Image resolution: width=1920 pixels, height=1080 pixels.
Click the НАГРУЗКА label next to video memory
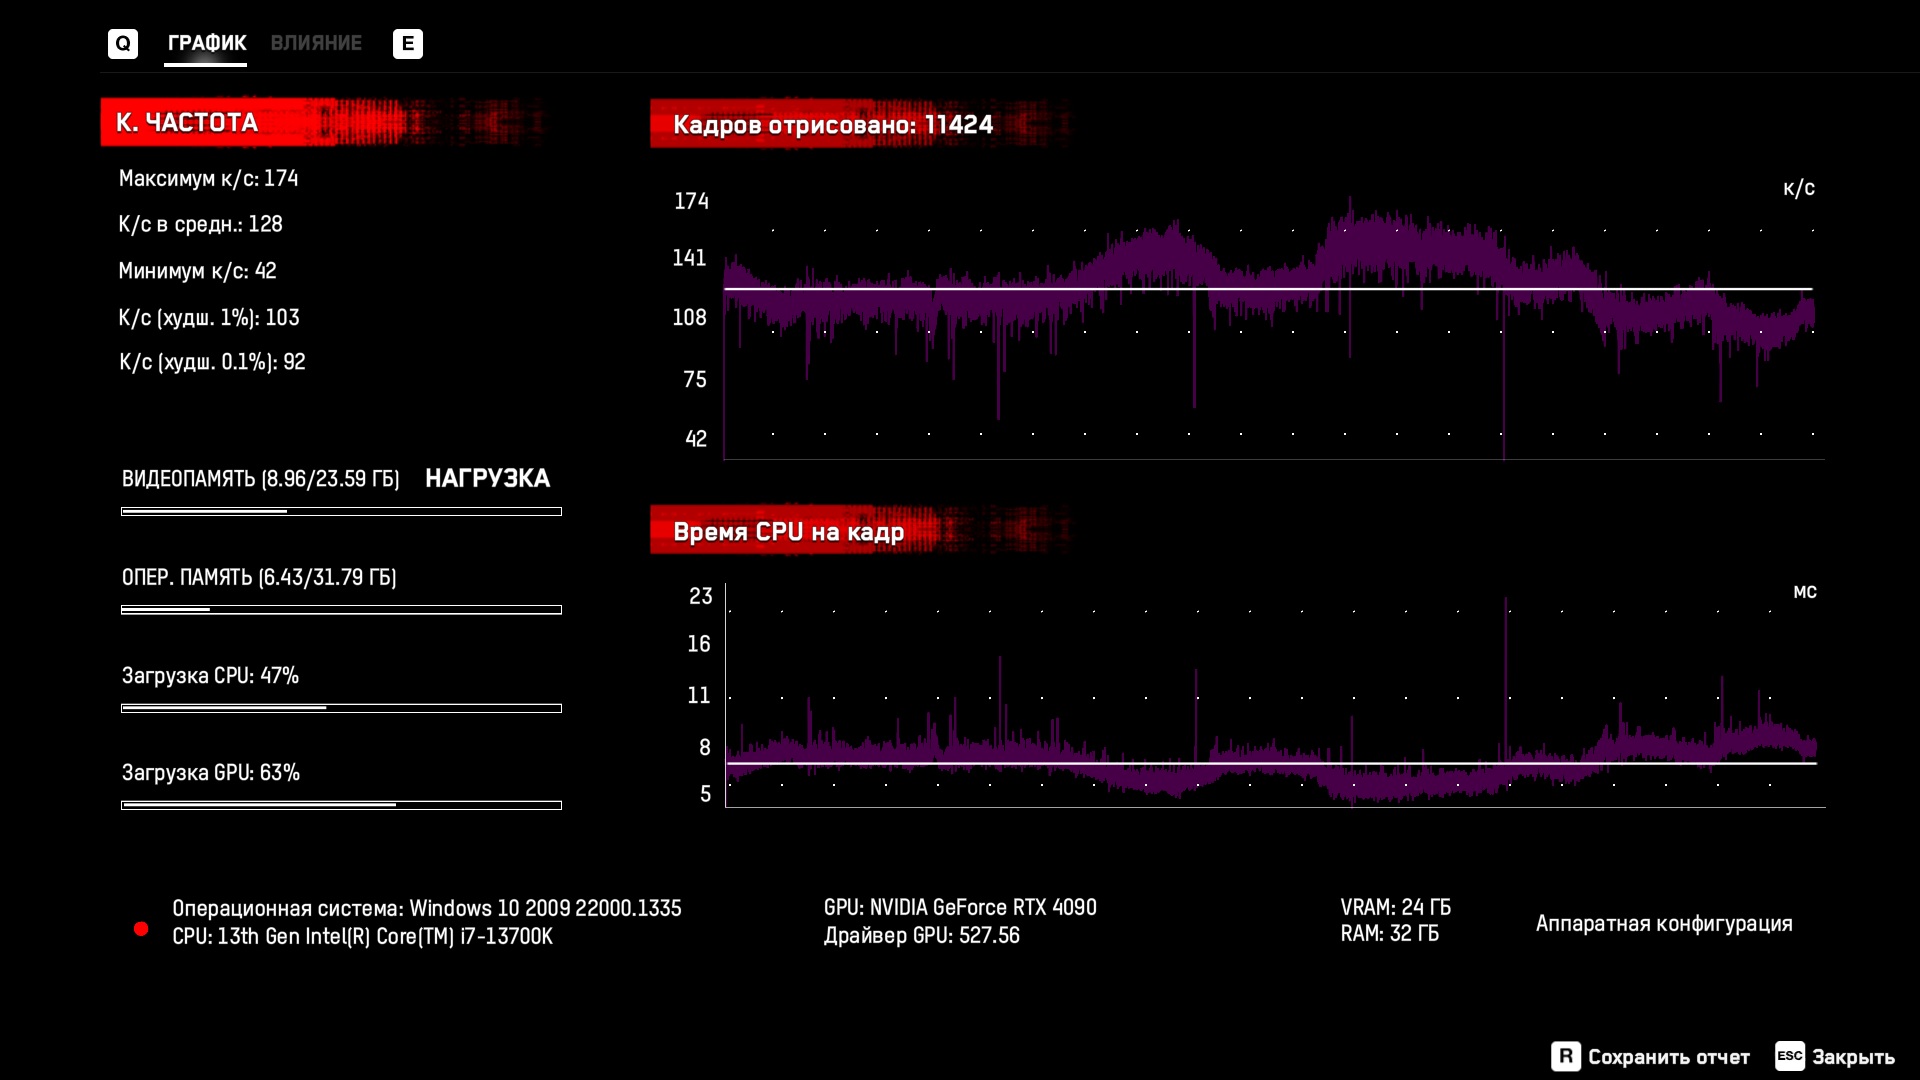click(487, 478)
